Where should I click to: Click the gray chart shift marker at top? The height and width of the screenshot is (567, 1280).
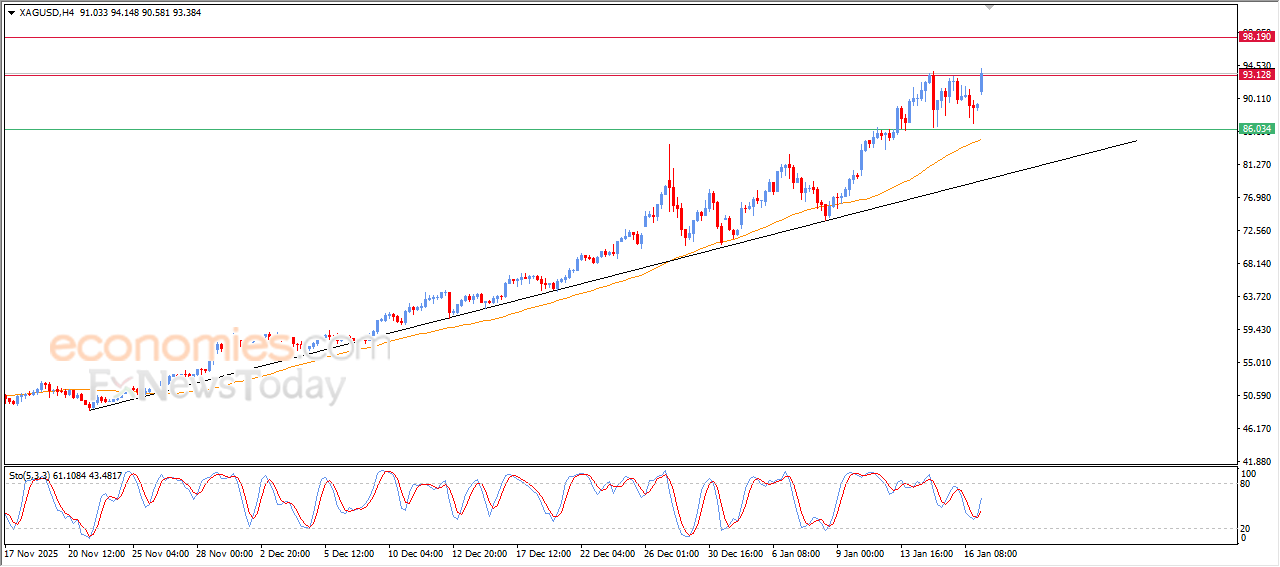pyautogui.click(x=990, y=7)
